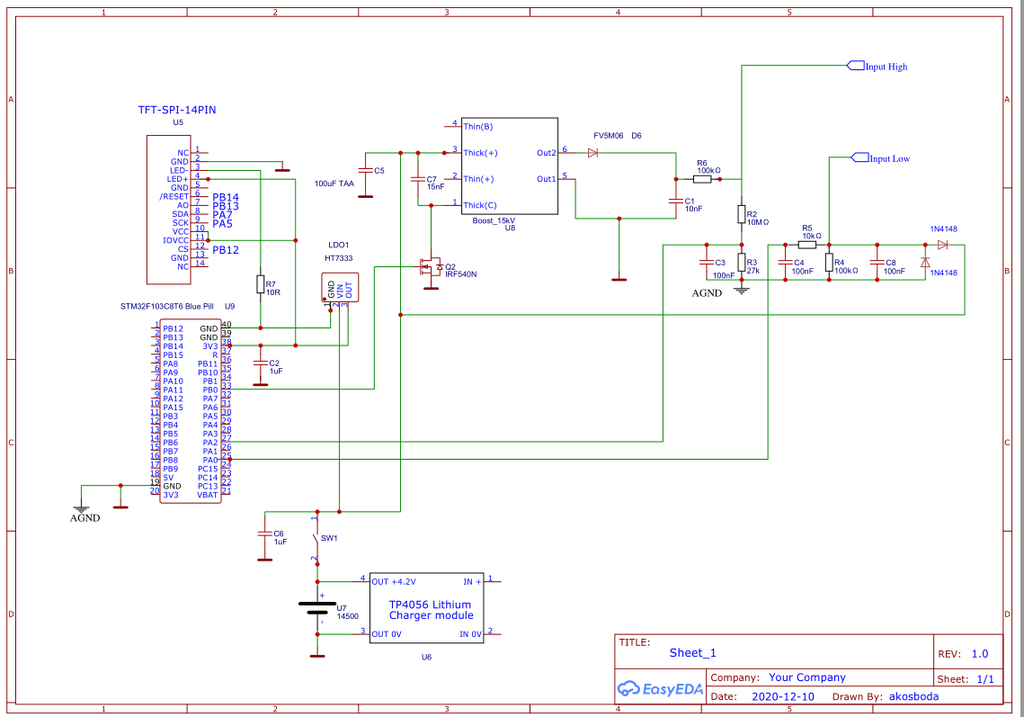The image size is (1024, 717).
Task: Select the REV 1.0 field
Action: (963, 654)
